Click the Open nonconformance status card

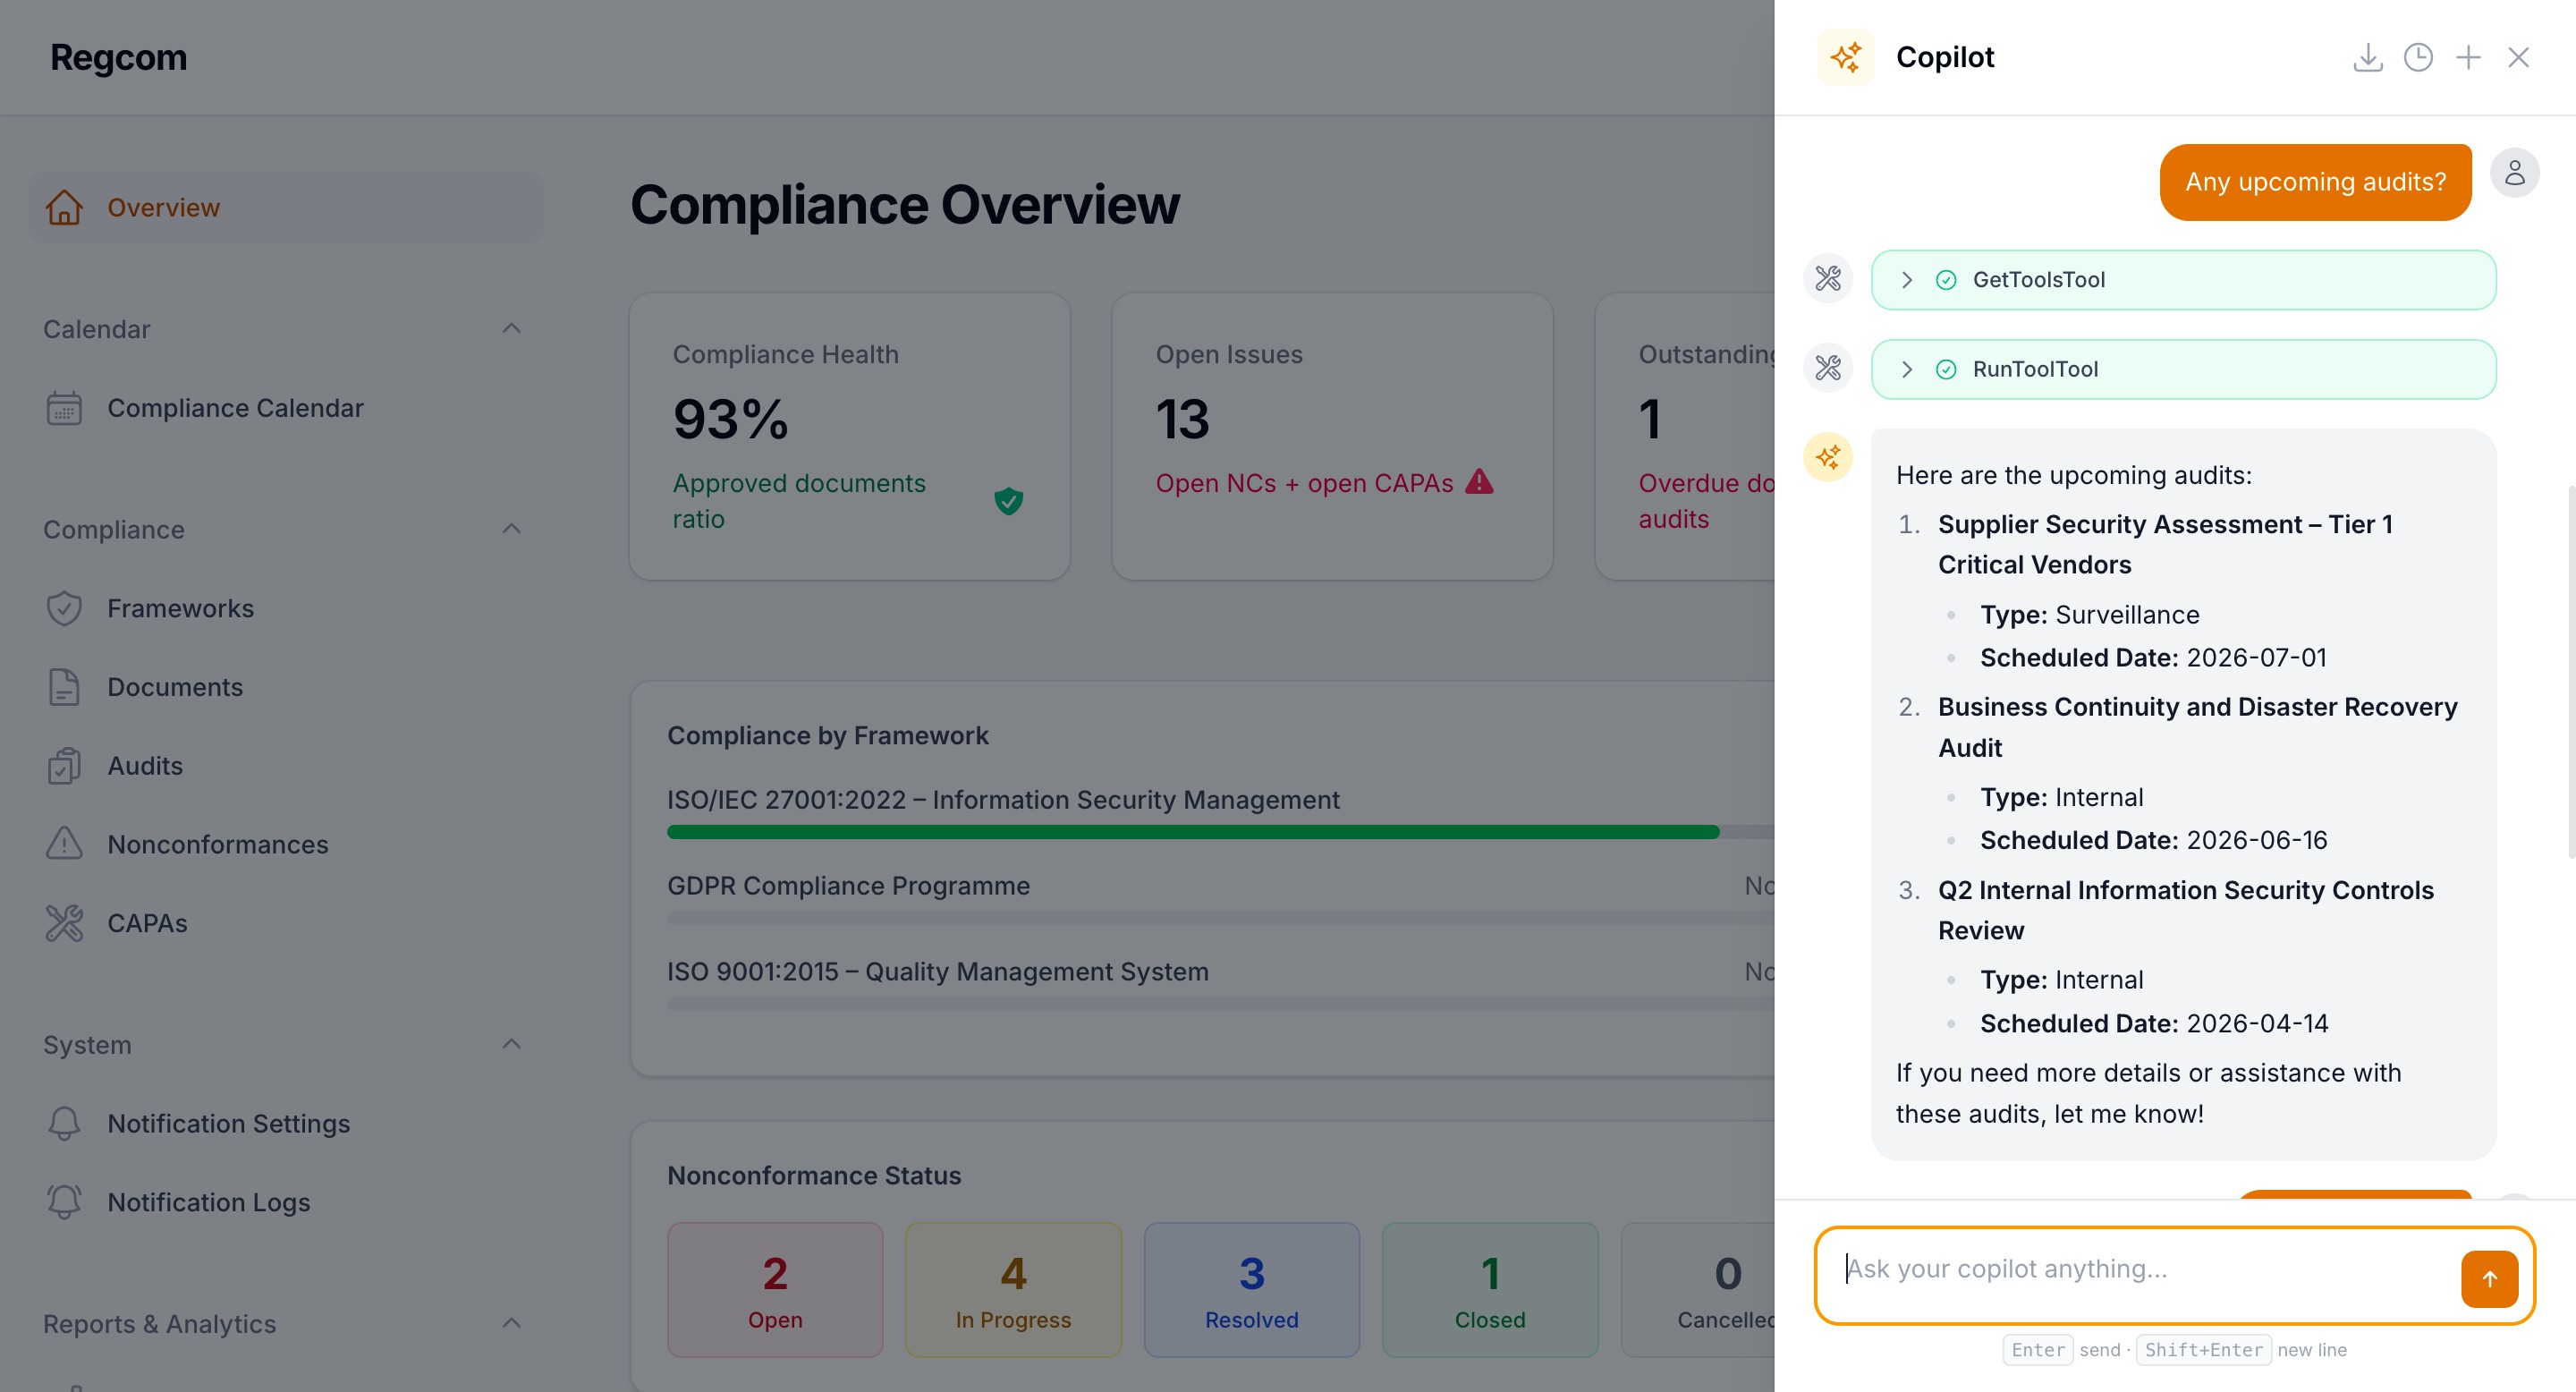(x=775, y=1290)
